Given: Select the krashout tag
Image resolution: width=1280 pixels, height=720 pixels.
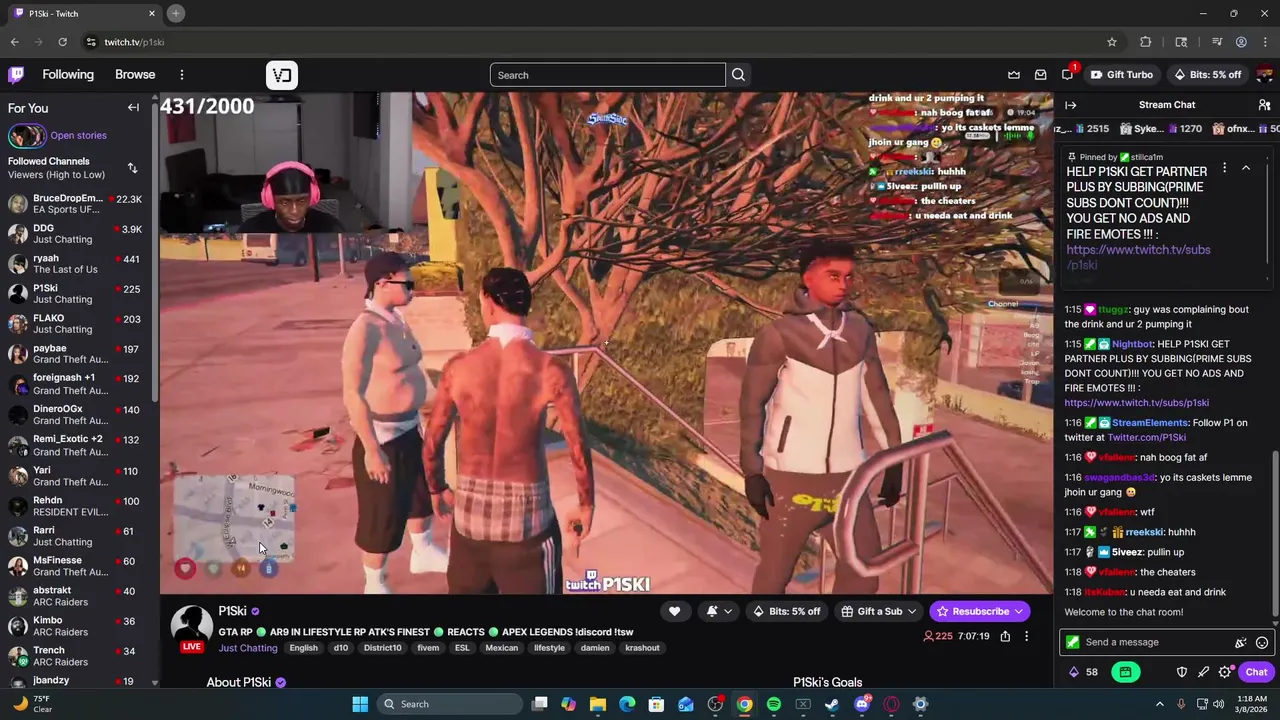Looking at the screenshot, I should point(642,648).
